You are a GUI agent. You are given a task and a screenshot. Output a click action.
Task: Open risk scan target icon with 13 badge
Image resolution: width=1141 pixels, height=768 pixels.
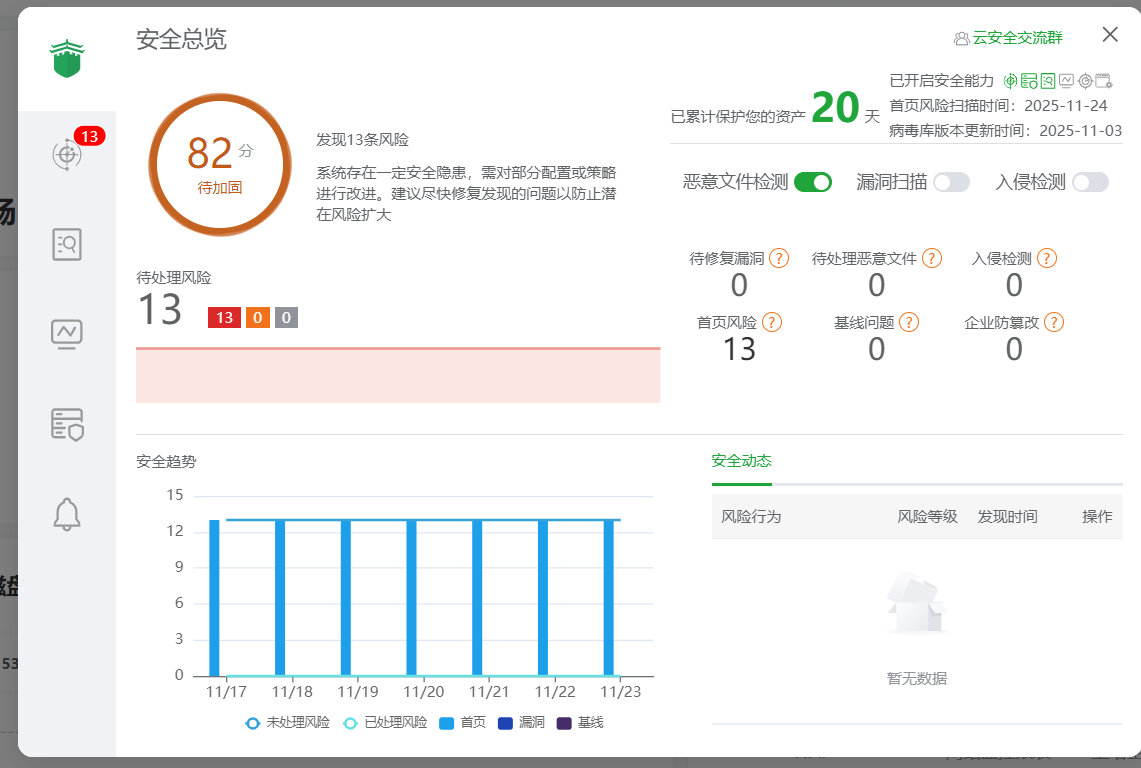[67, 154]
